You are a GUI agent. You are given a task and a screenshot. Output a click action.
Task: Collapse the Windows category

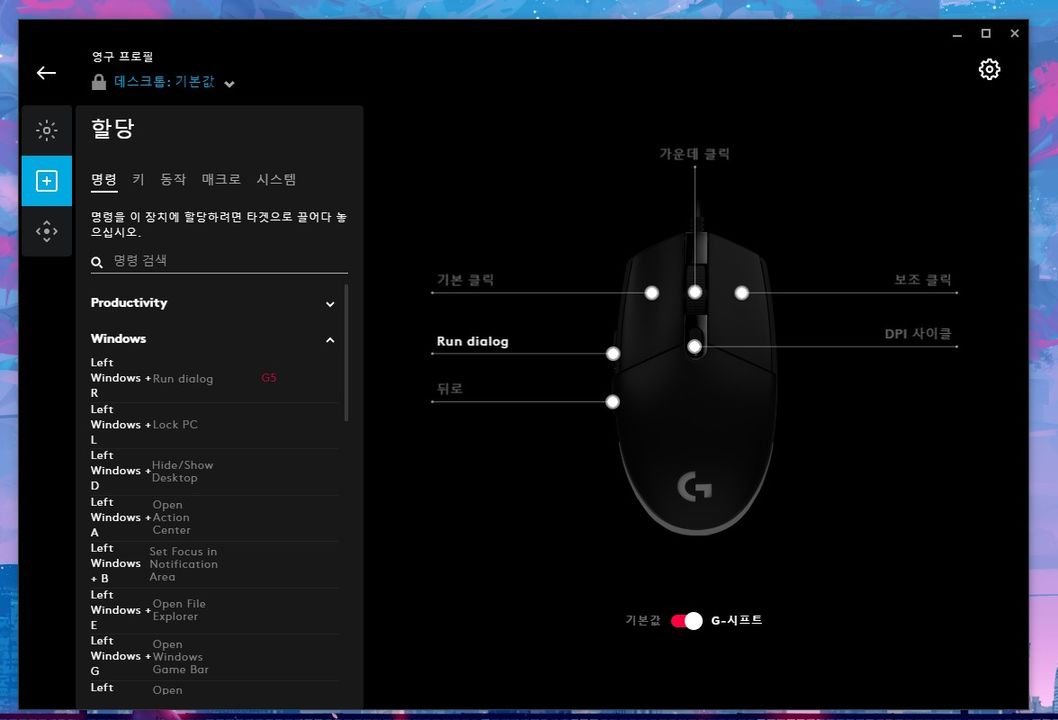pyautogui.click(x=213, y=339)
